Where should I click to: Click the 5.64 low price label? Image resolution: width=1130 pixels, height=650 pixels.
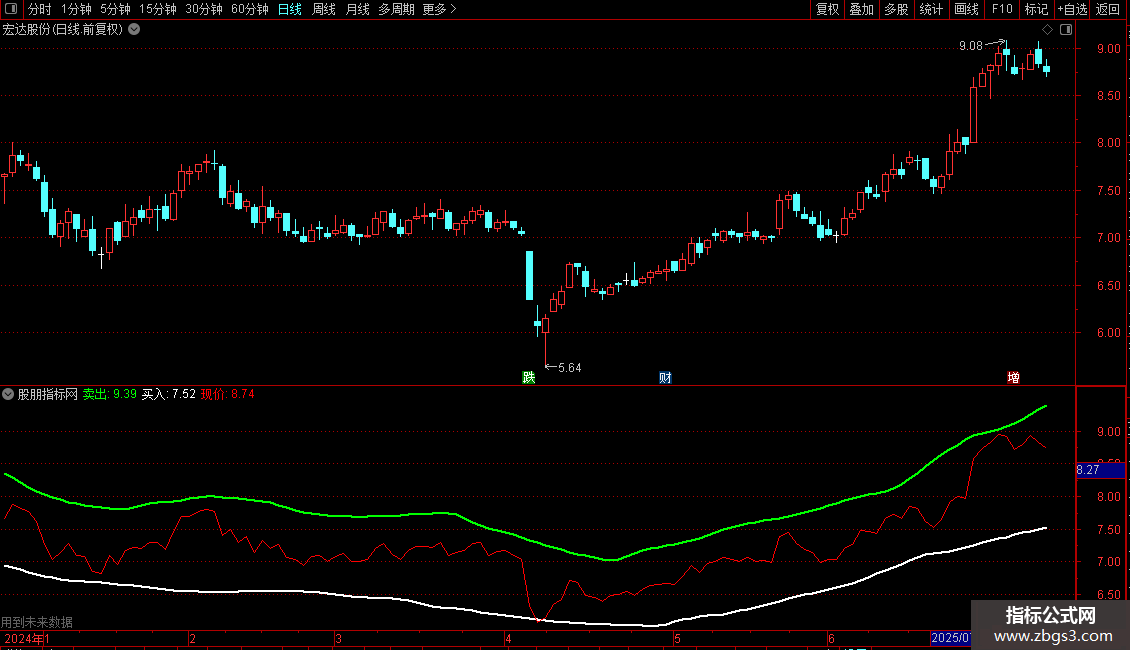tap(569, 368)
